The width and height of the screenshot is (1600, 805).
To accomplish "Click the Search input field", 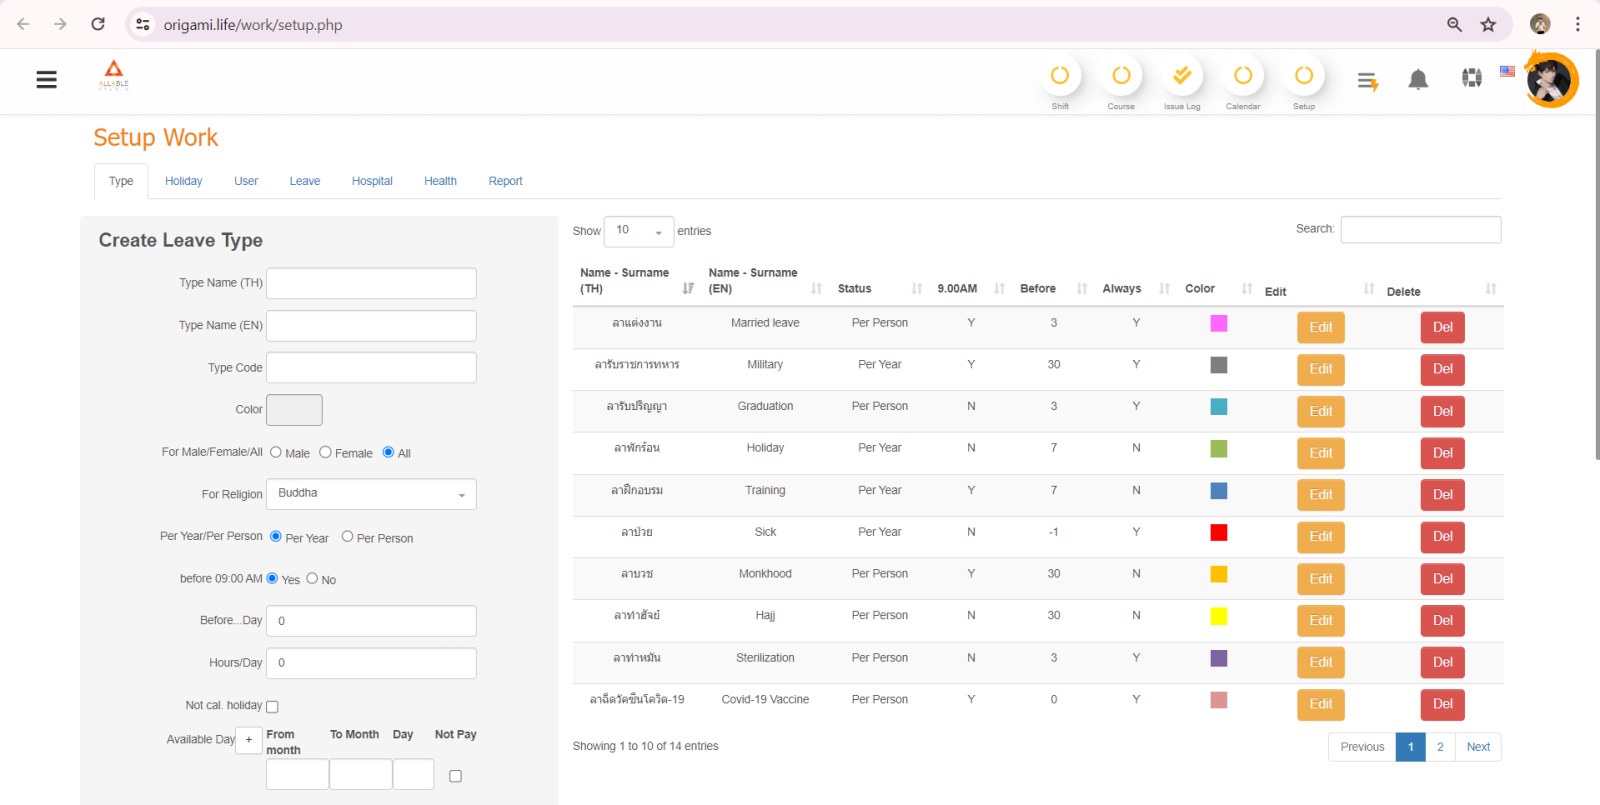I will pos(1421,229).
